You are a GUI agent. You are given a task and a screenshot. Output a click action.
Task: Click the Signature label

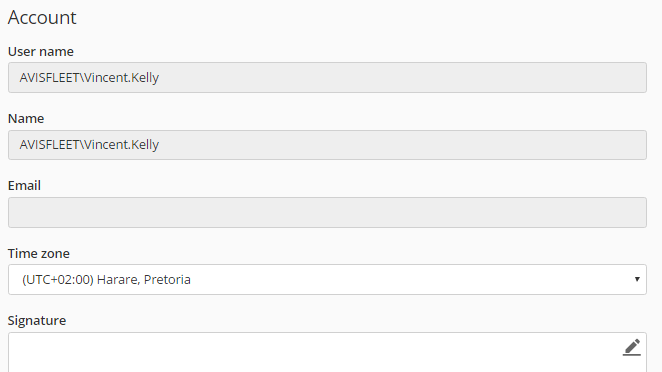pyautogui.click(x=37, y=320)
